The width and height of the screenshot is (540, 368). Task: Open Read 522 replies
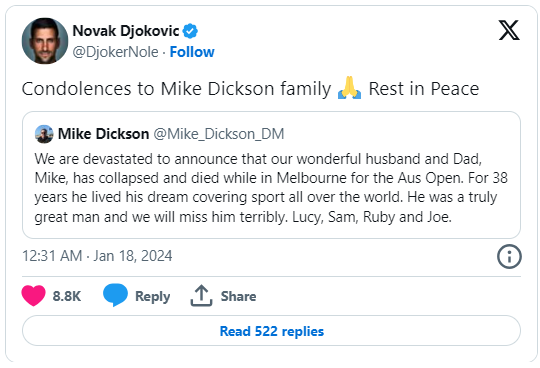[271, 331]
